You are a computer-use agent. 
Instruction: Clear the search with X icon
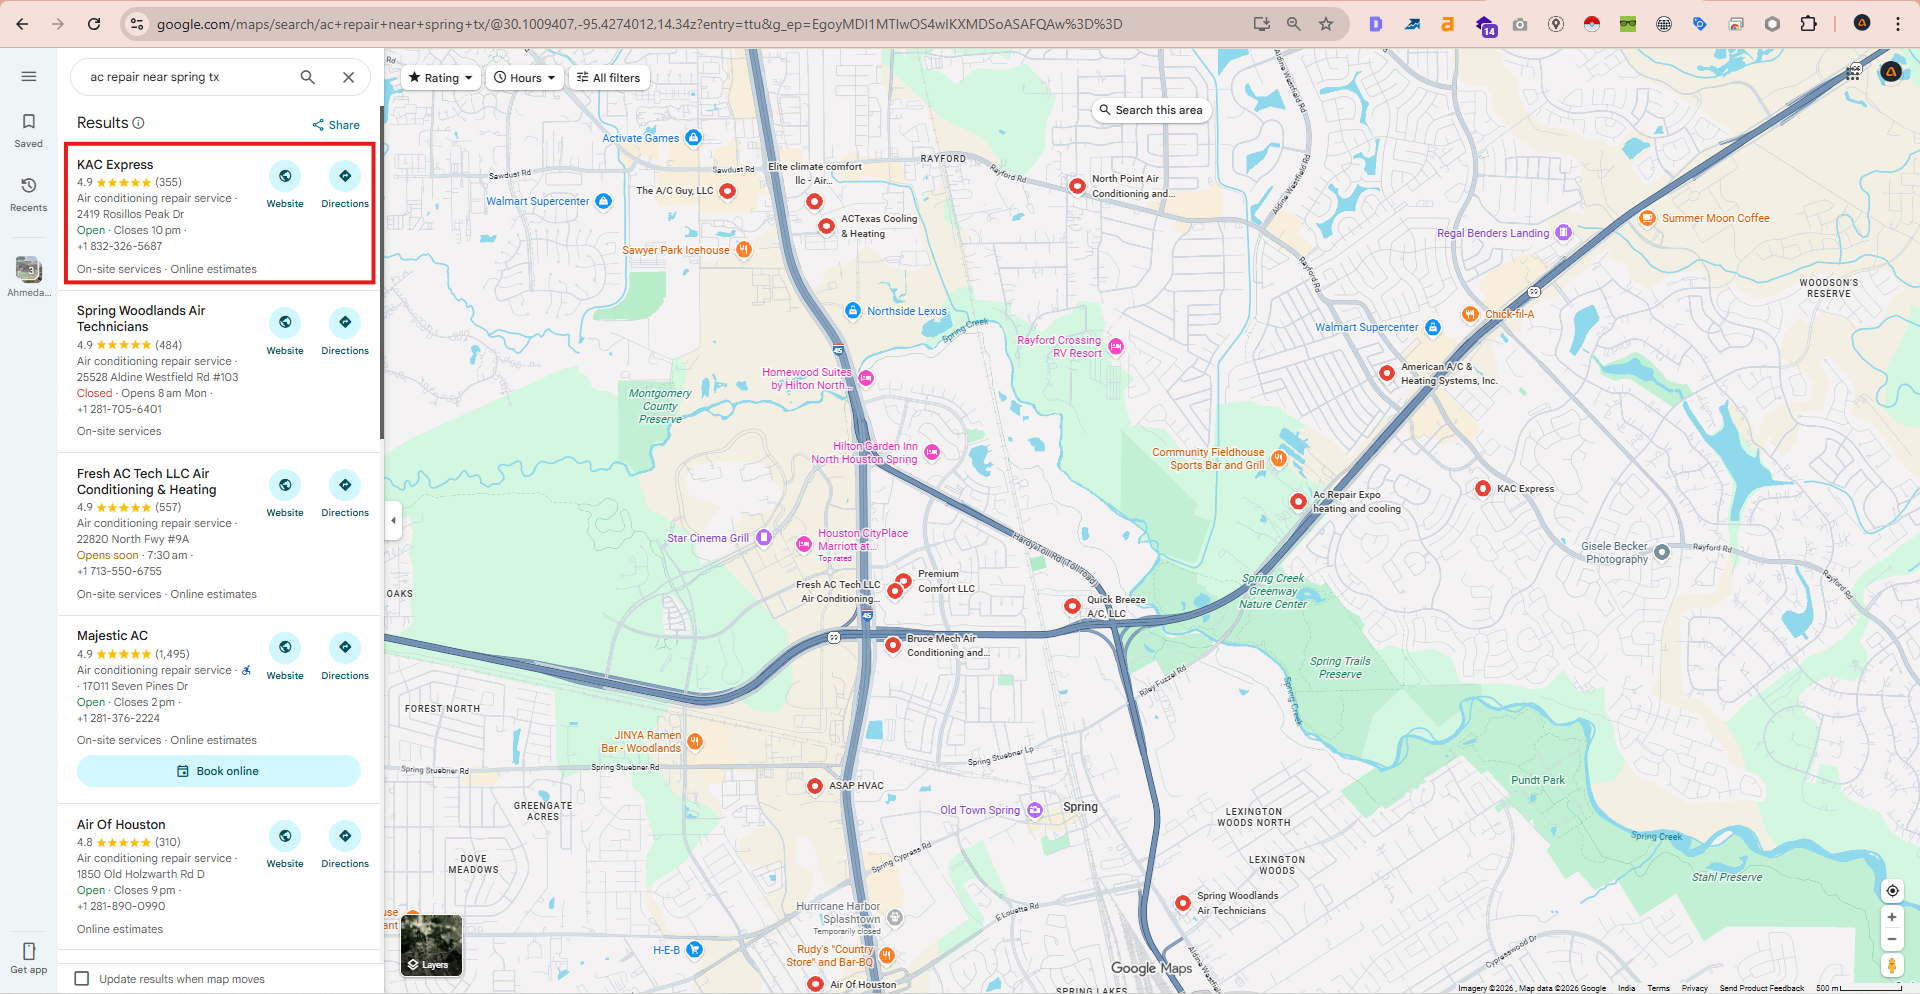coord(348,77)
